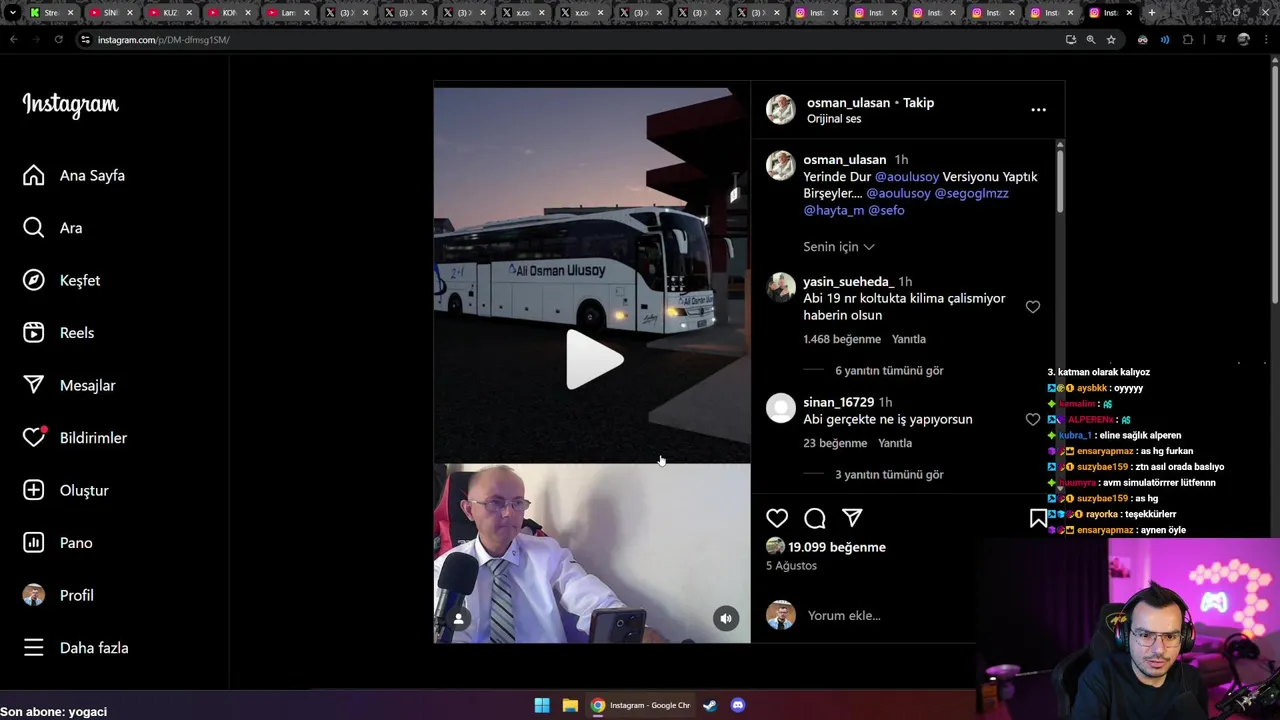This screenshot has width=1280, height=720.
Task: Open the @sefo mention
Action: click(x=886, y=211)
